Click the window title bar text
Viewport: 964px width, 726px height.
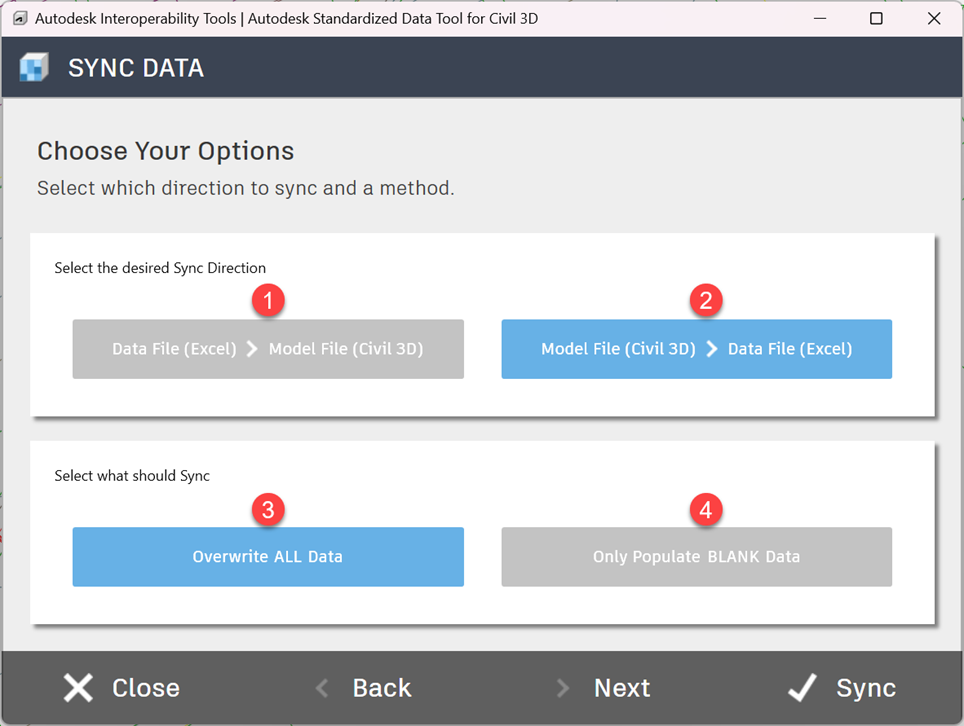pyautogui.click(x=286, y=18)
